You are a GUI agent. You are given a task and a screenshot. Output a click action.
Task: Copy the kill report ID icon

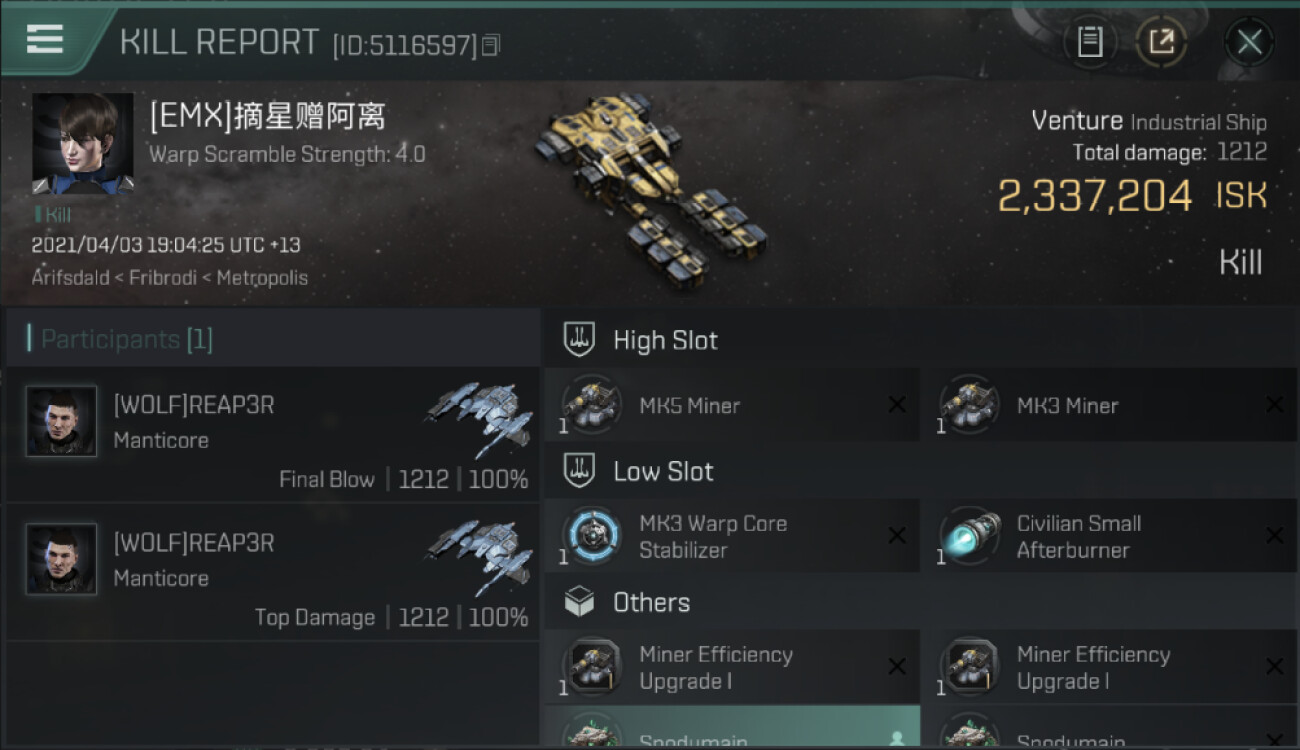coord(490,45)
